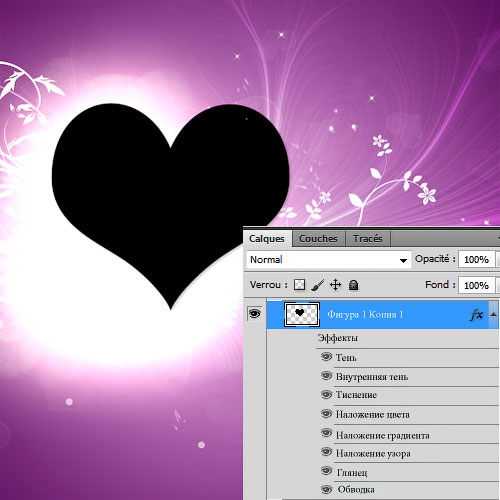This screenshot has width=500, height=500.
Task: Click the Наложение градиента effect label
Action: (x=383, y=435)
